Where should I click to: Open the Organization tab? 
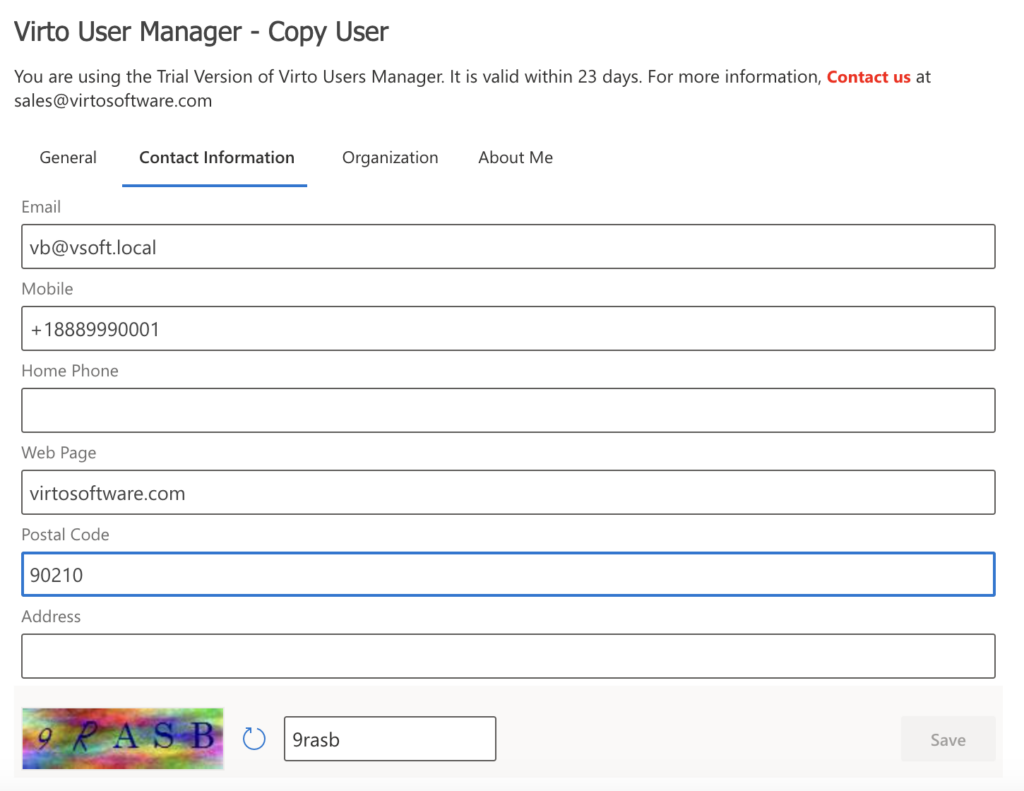click(x=390, y=157)
